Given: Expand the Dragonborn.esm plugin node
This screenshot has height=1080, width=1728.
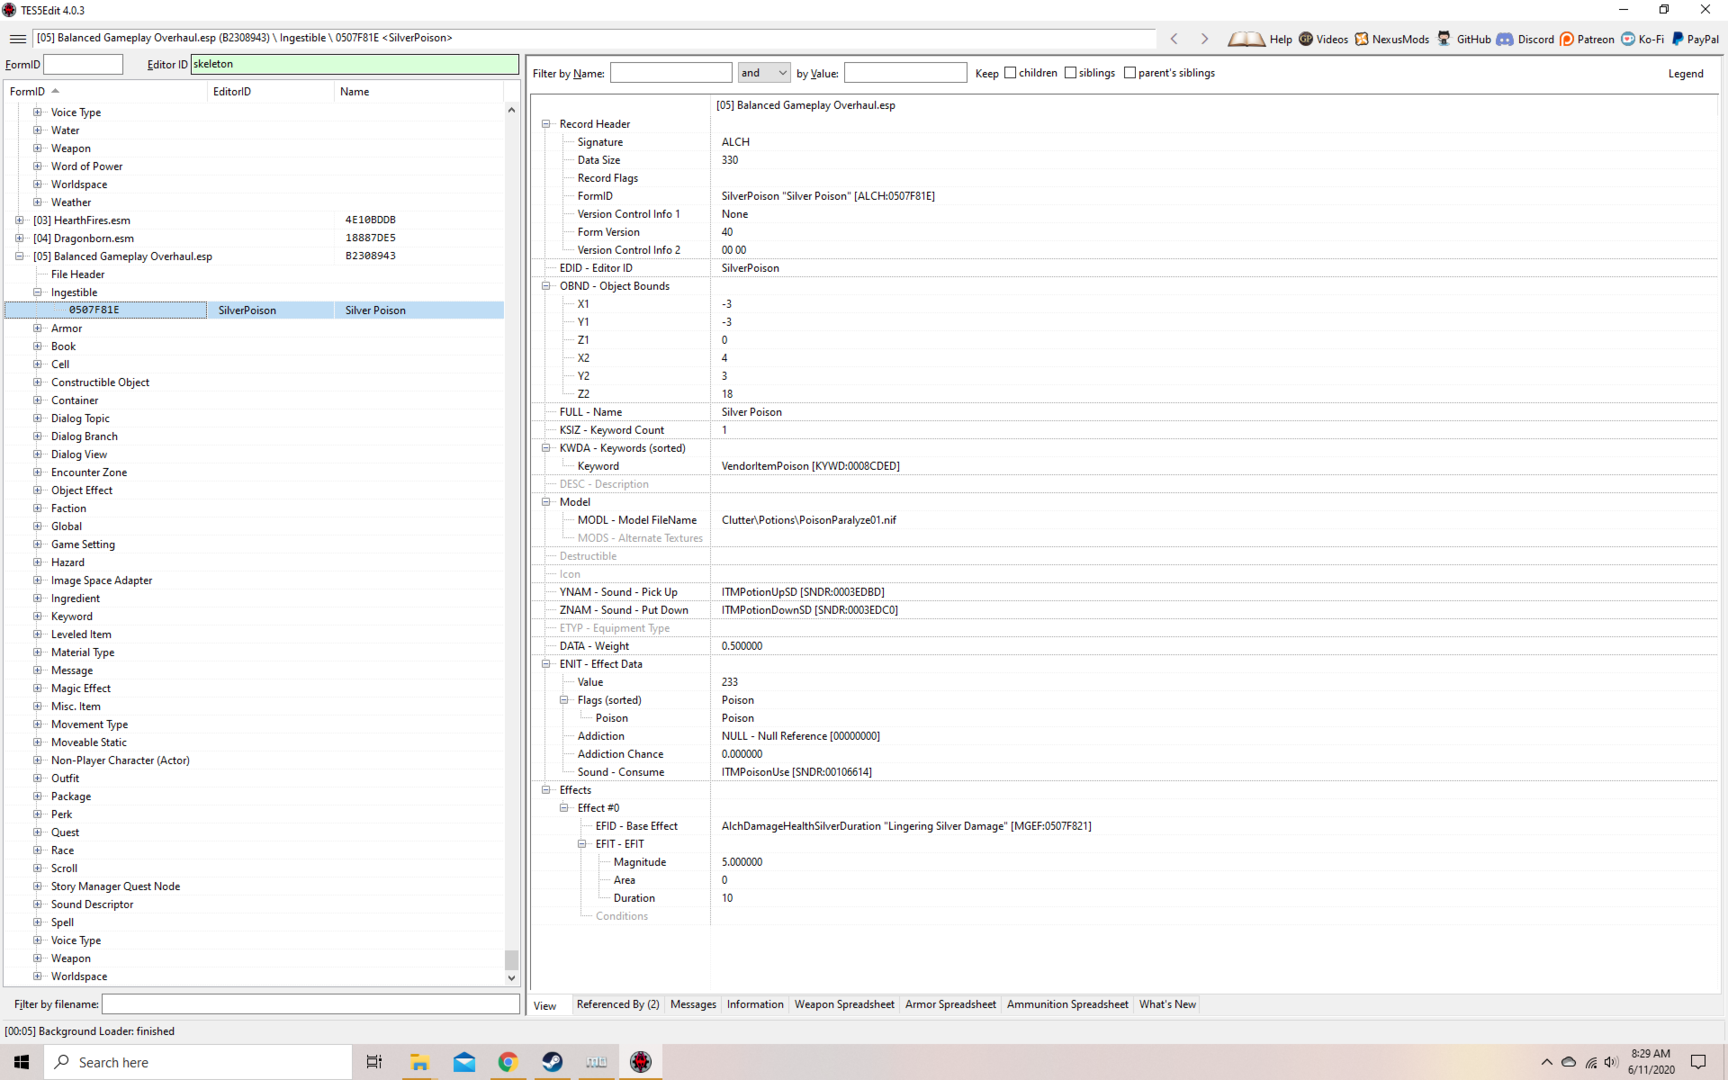Looking at the screenshot, I should pos(19,238).
